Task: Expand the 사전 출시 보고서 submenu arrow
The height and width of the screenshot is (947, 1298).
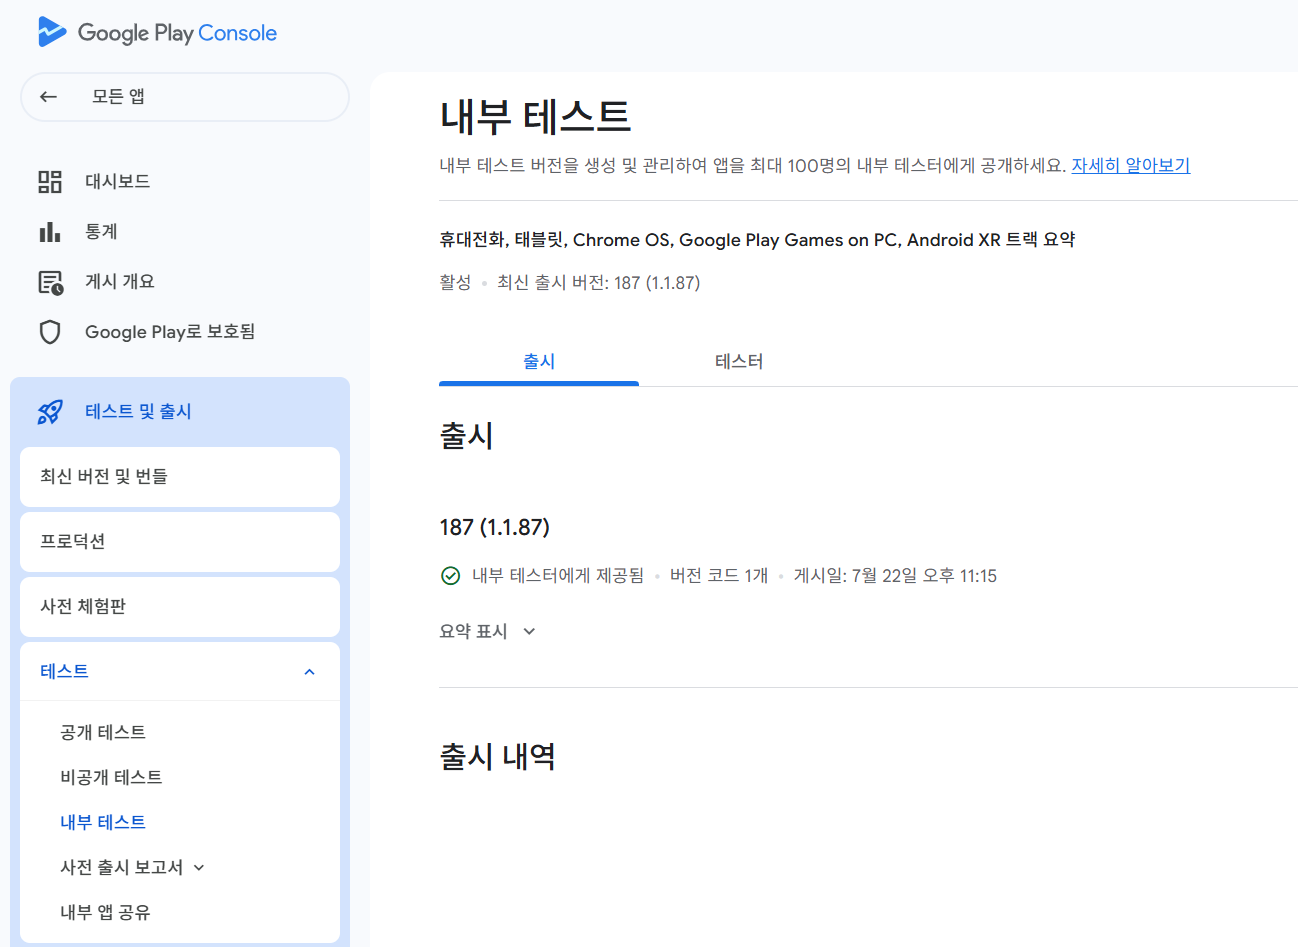Action: tap(199, 868)
